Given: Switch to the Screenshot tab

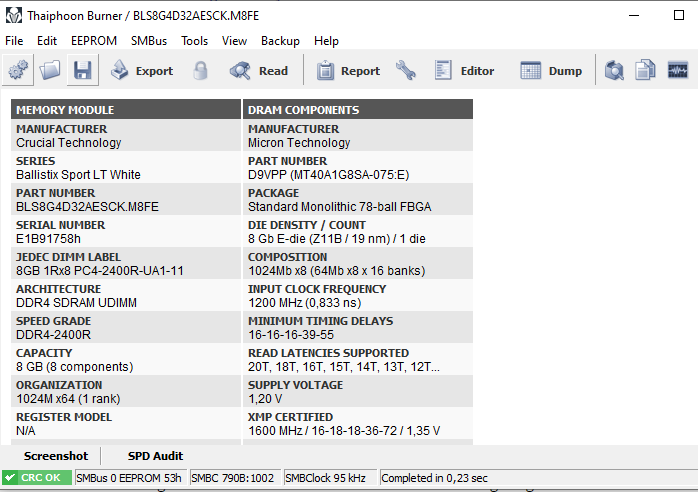Looking at the screenshot, I should click(x=56, y=456).
